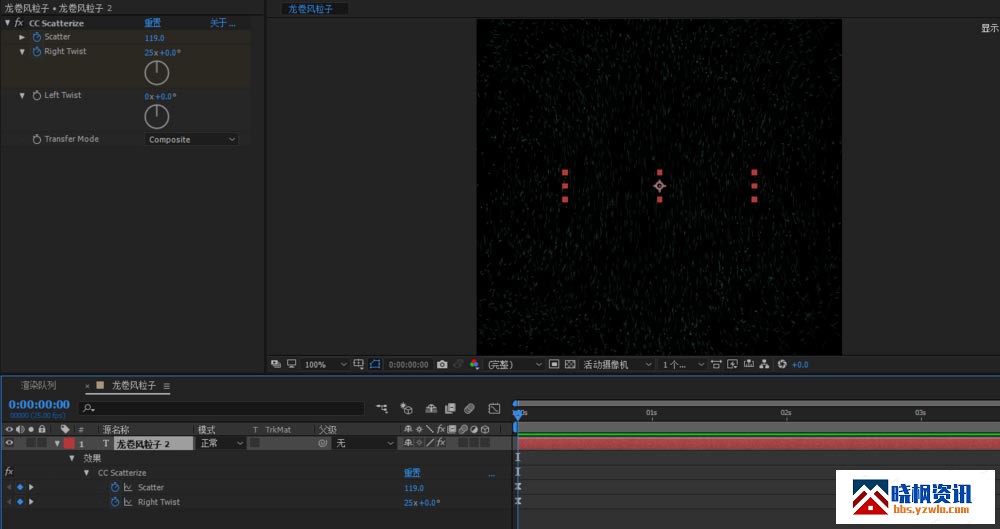This screenshot has width=1000, height=529.
Task: Click primary viewer monitor icon
Action: tap(291, 364)
